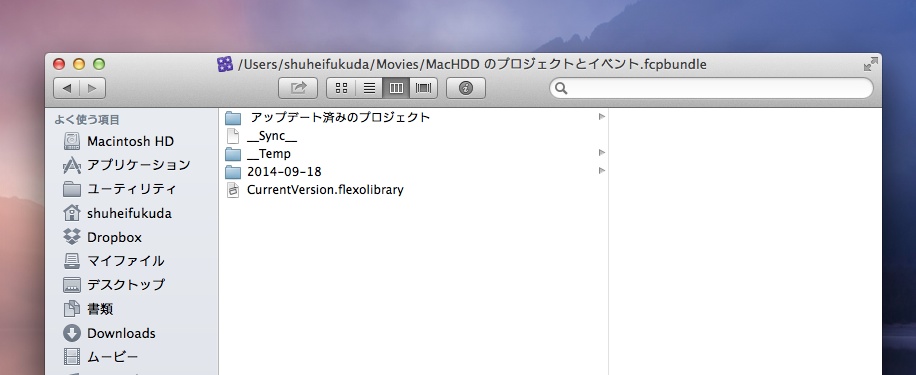Screen dimensions: 916x375
Task: Open アプリケーション in the sidebar
Action: (138, 165)
